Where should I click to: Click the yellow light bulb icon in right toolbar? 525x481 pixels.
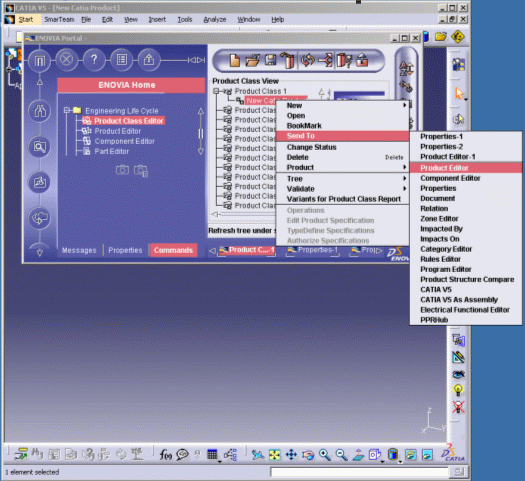click(x=458, y=390)
